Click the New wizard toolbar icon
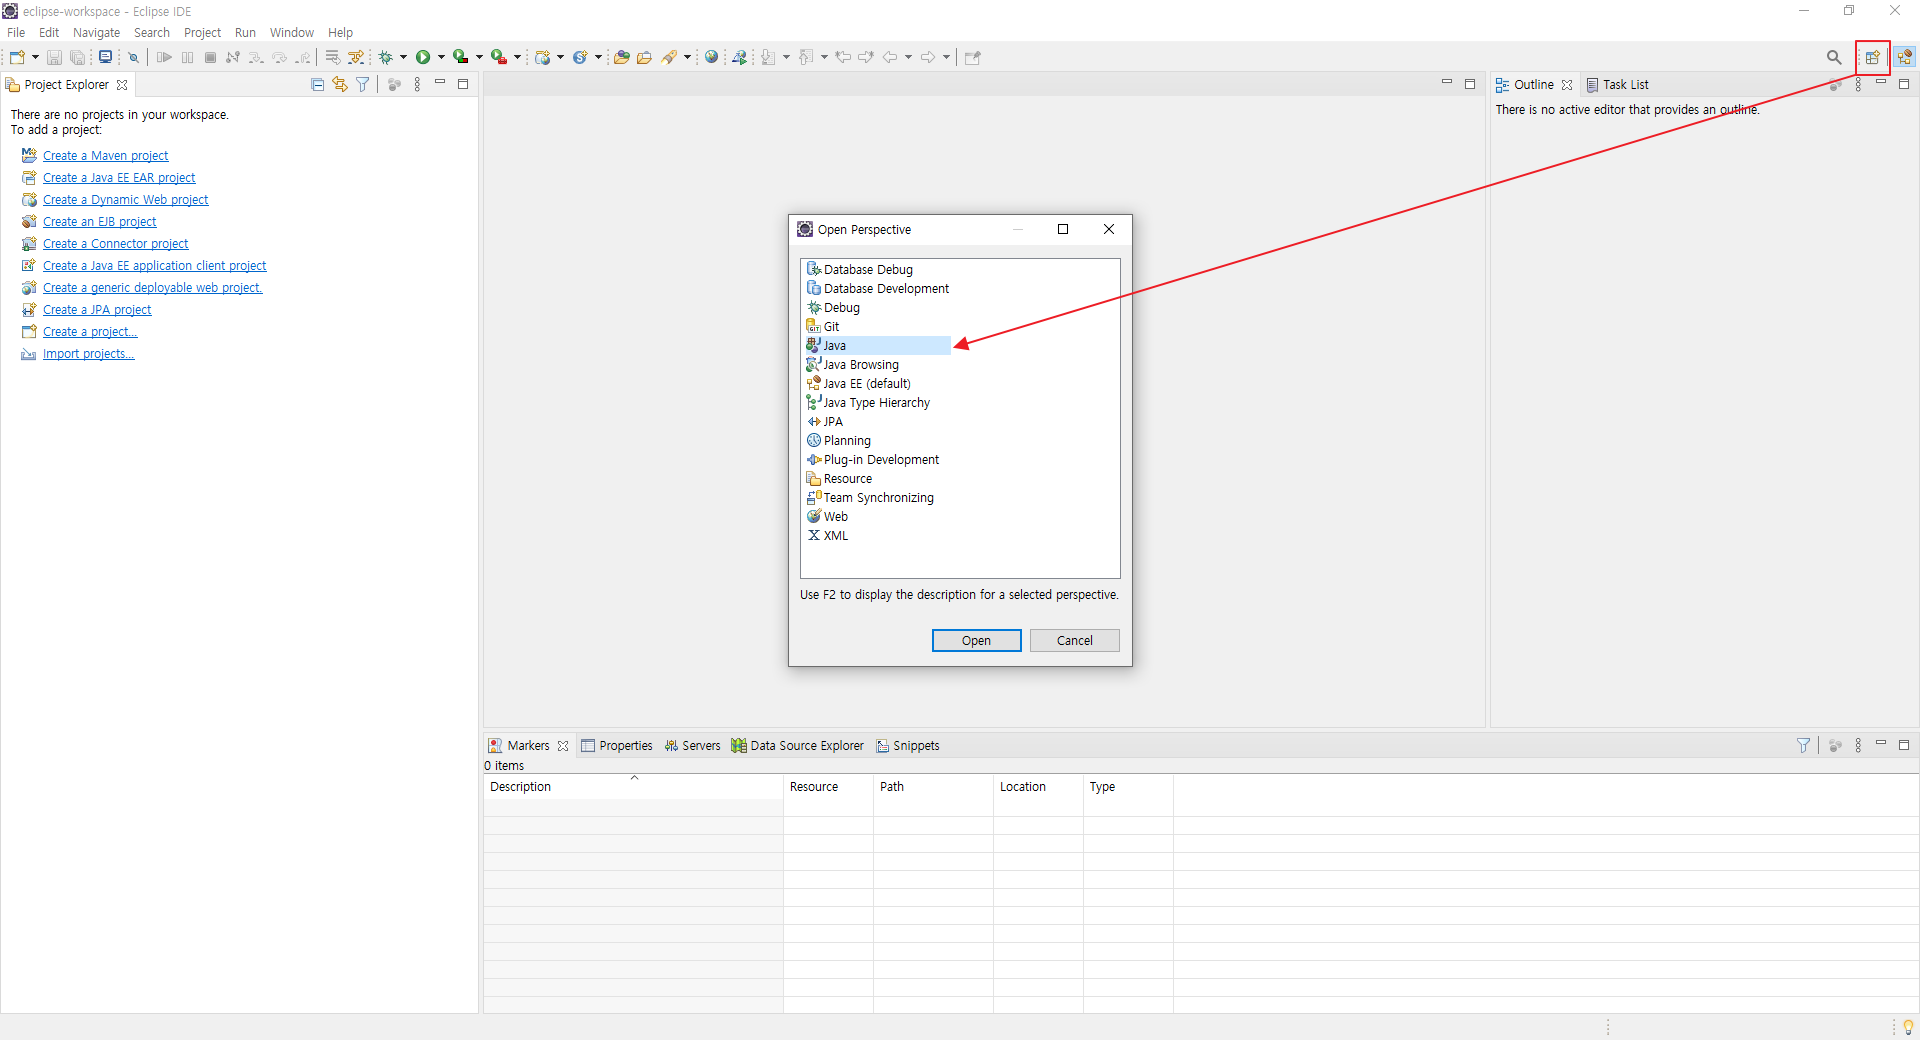The image size is (1920, 1040). coord(17,57)
